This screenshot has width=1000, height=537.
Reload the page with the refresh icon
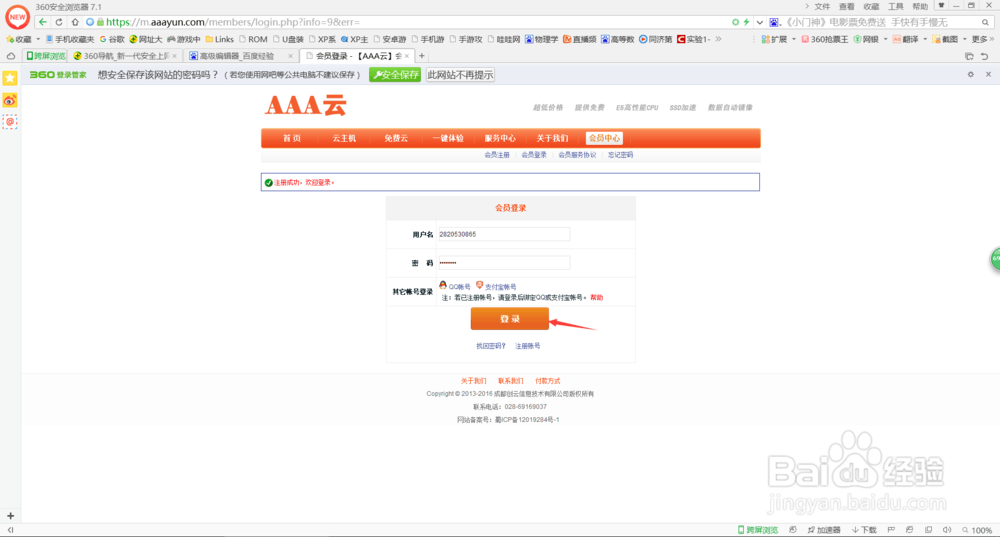click(x=59, y=22)
